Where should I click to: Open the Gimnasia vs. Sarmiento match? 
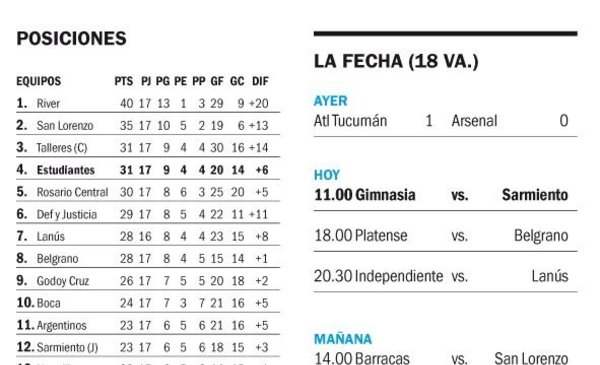tap(445, 195)
